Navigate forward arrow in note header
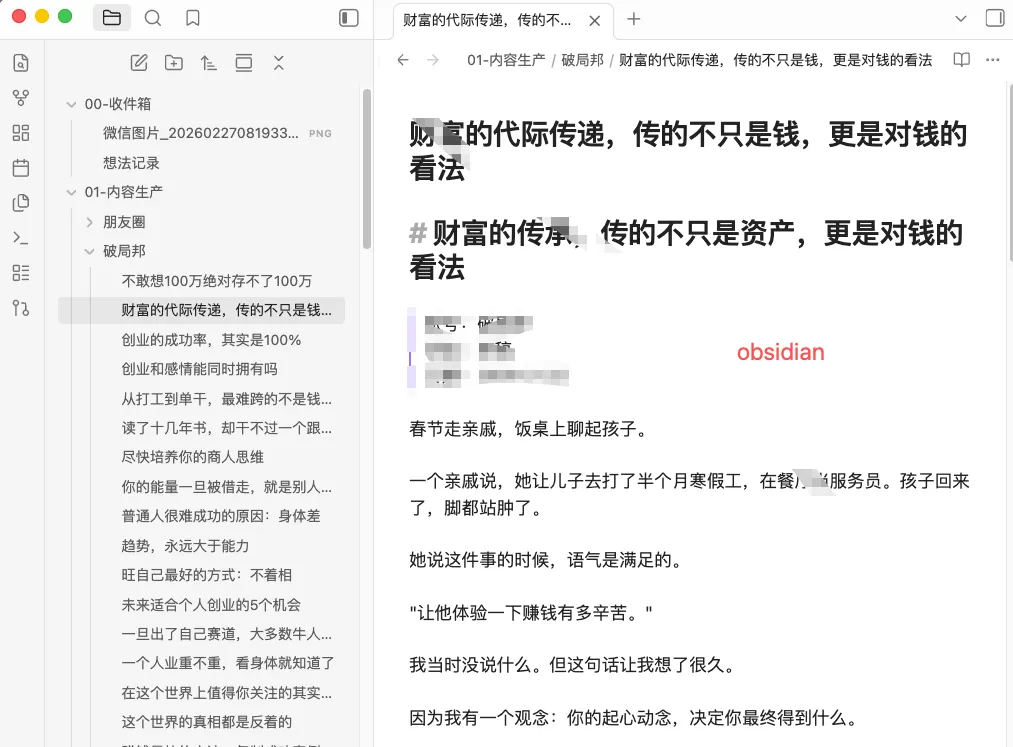This screenshot has height=747, width=1013. [433, 60]
